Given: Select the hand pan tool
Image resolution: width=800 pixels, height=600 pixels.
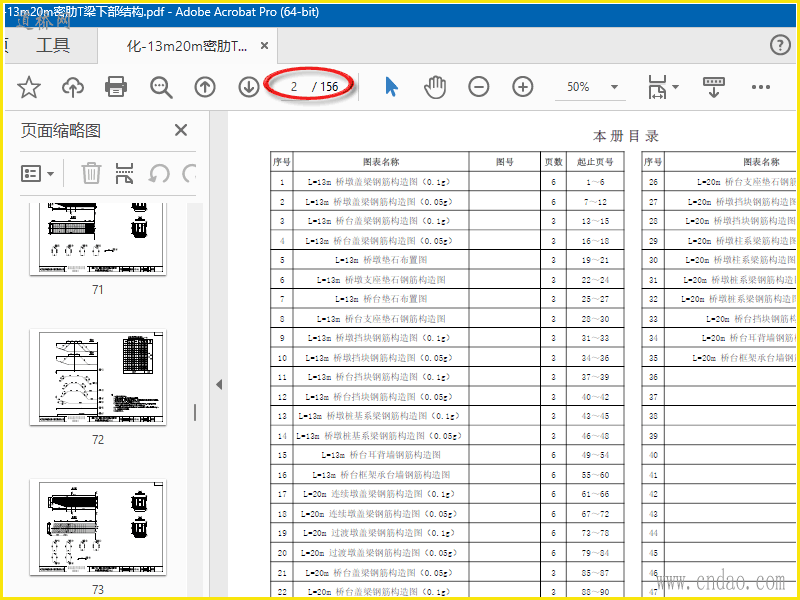Looking at the screenshot, I should tap(435, 87).
